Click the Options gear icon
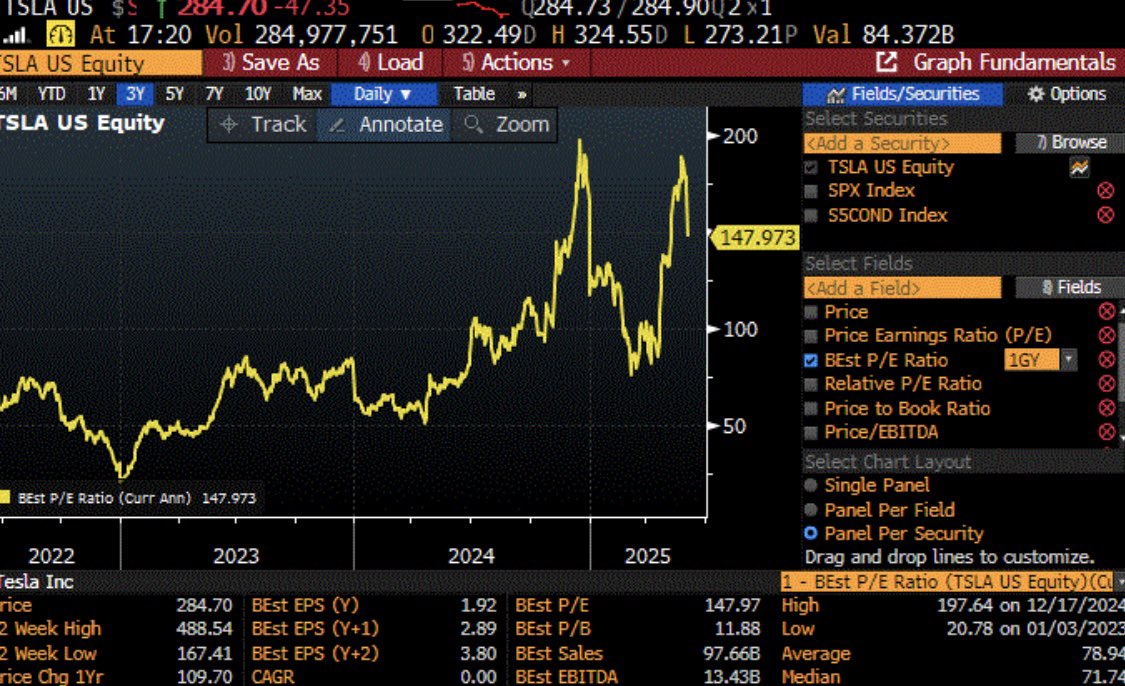The width and height of the screenshot is (1125, 686). click(1035, 94)
